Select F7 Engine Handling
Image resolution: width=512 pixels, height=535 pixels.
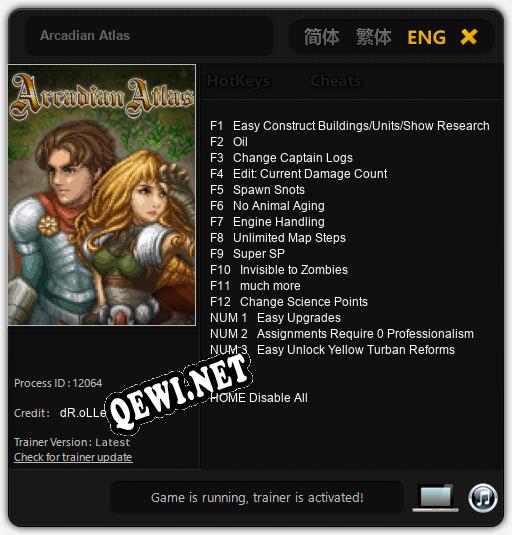(267, 222)
